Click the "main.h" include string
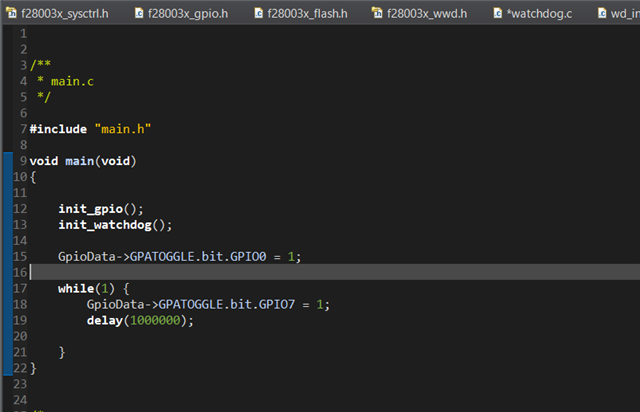 (x=122, y=129)
